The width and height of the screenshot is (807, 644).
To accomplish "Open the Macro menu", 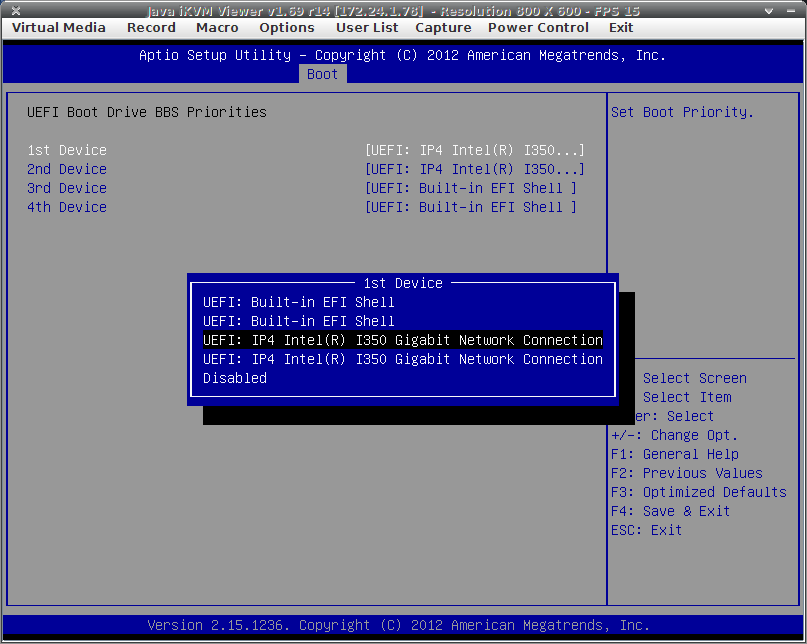I will coord(217,28).
